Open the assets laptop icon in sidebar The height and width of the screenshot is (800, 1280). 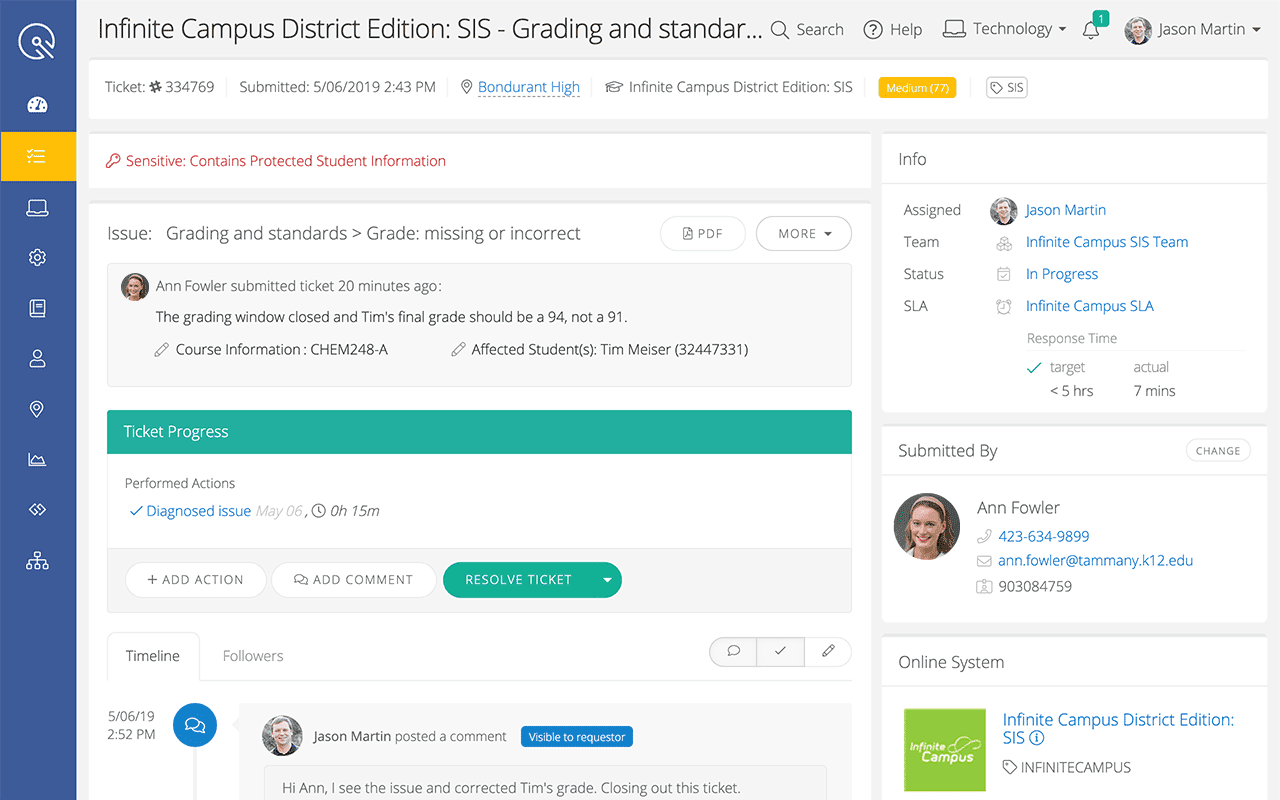click(x=38, y=208)
